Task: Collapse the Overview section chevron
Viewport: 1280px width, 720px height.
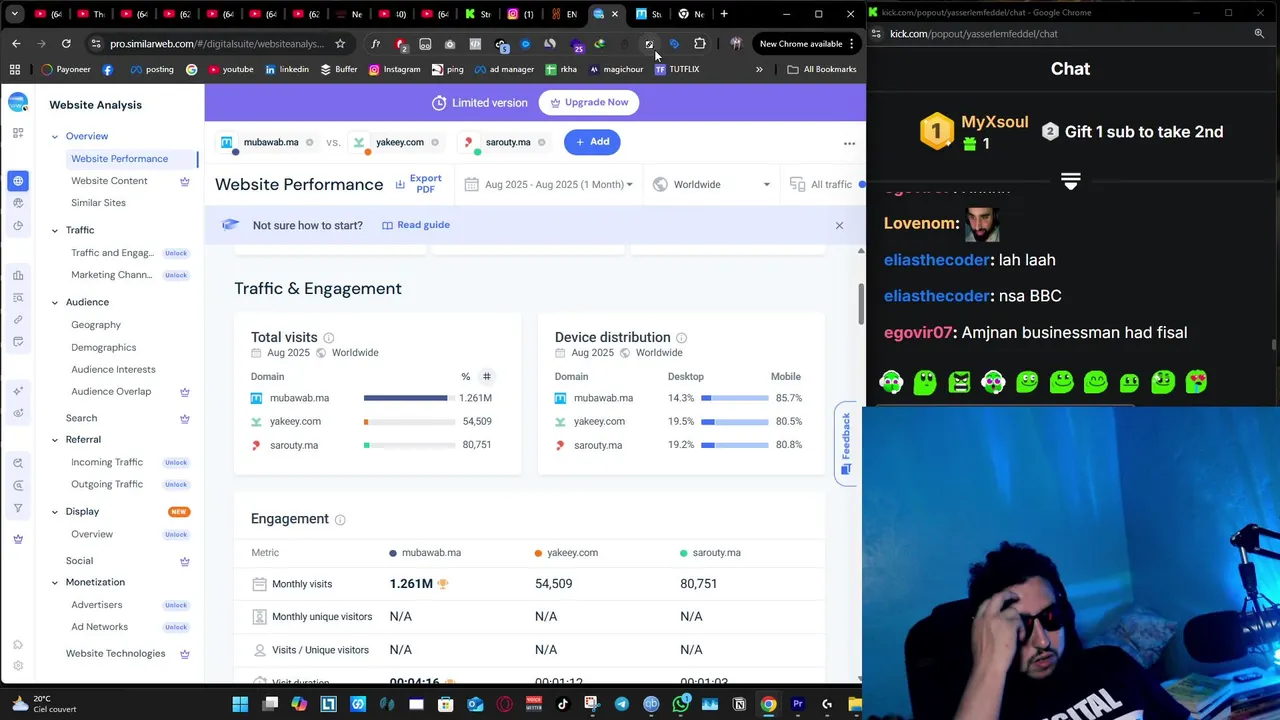Action: [55, 137]
